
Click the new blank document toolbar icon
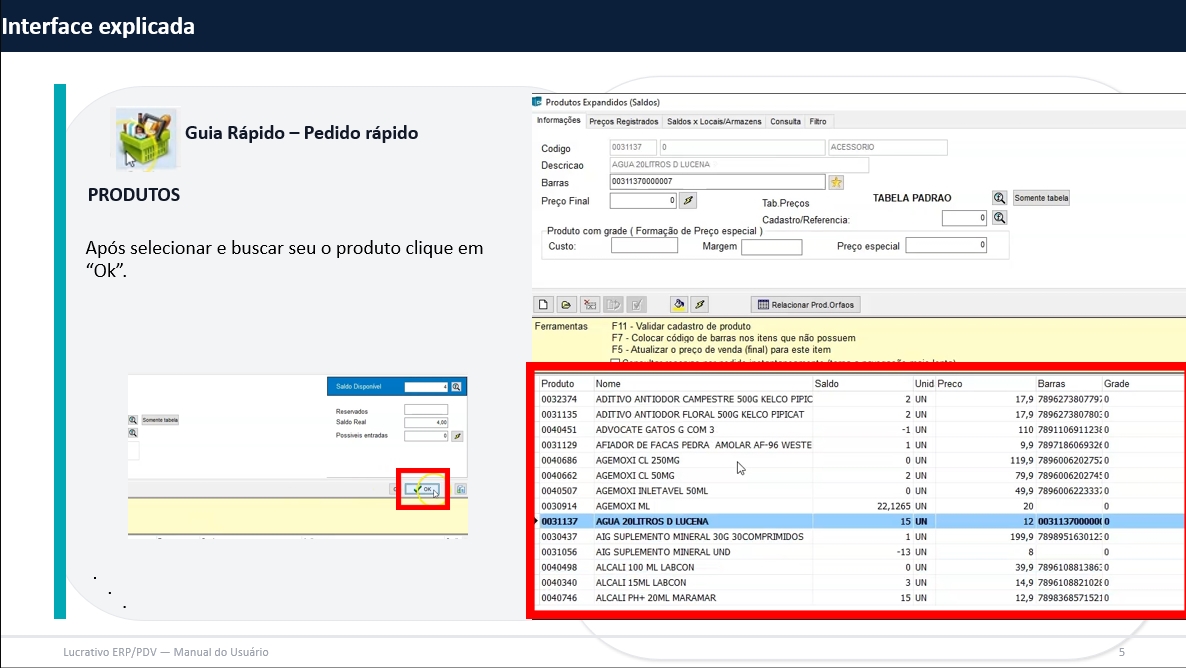[545, 305]
